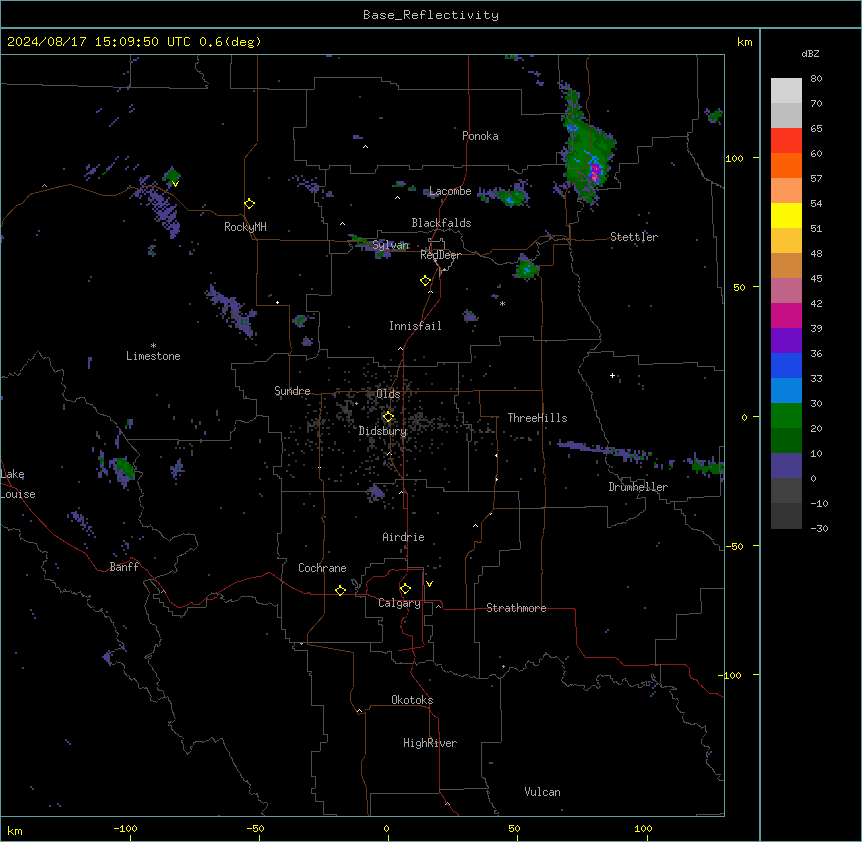Click the RockyMH label

coord(245,227)
